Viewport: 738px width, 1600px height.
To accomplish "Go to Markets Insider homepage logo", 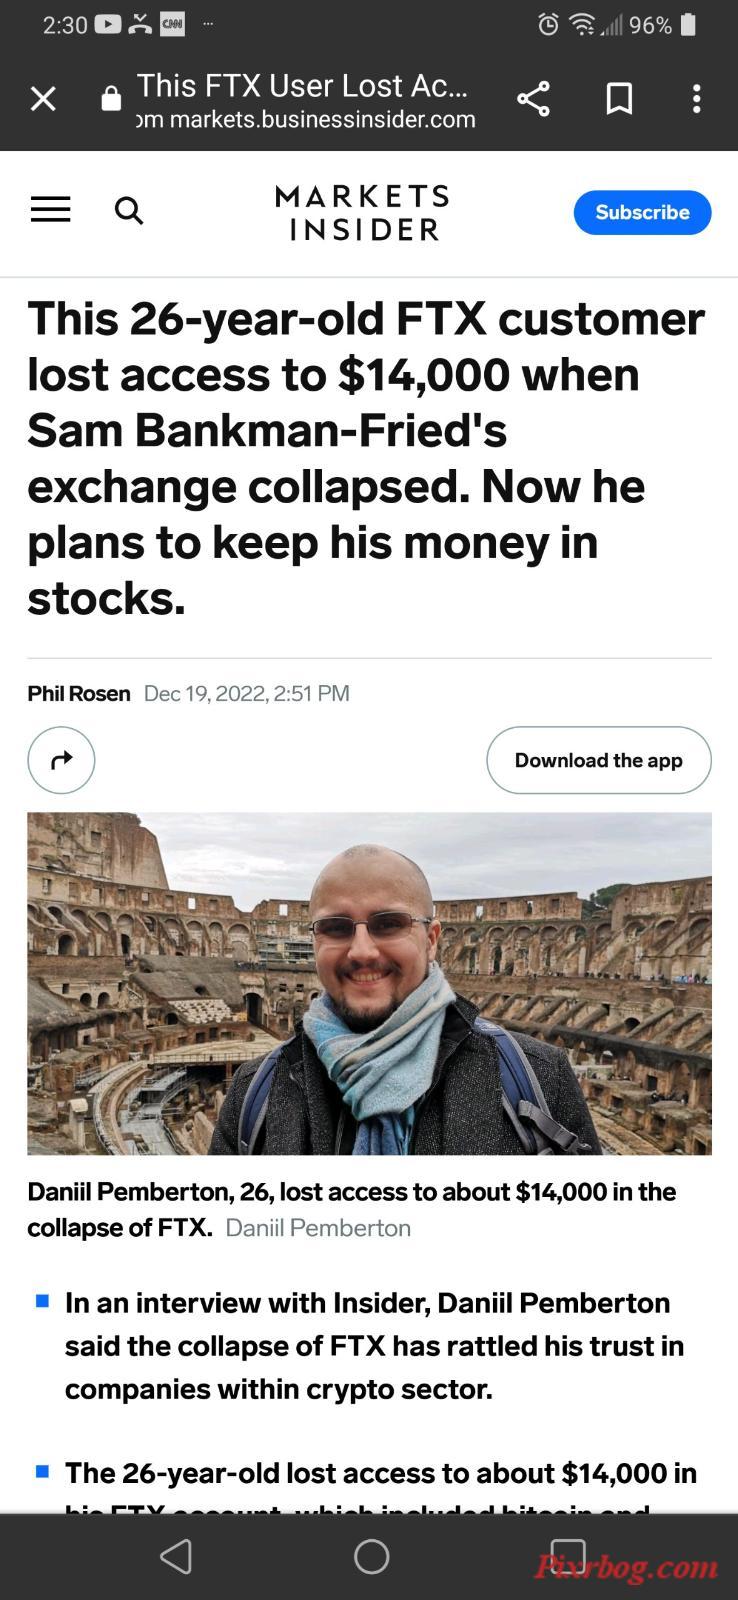I will coord(362,212).
